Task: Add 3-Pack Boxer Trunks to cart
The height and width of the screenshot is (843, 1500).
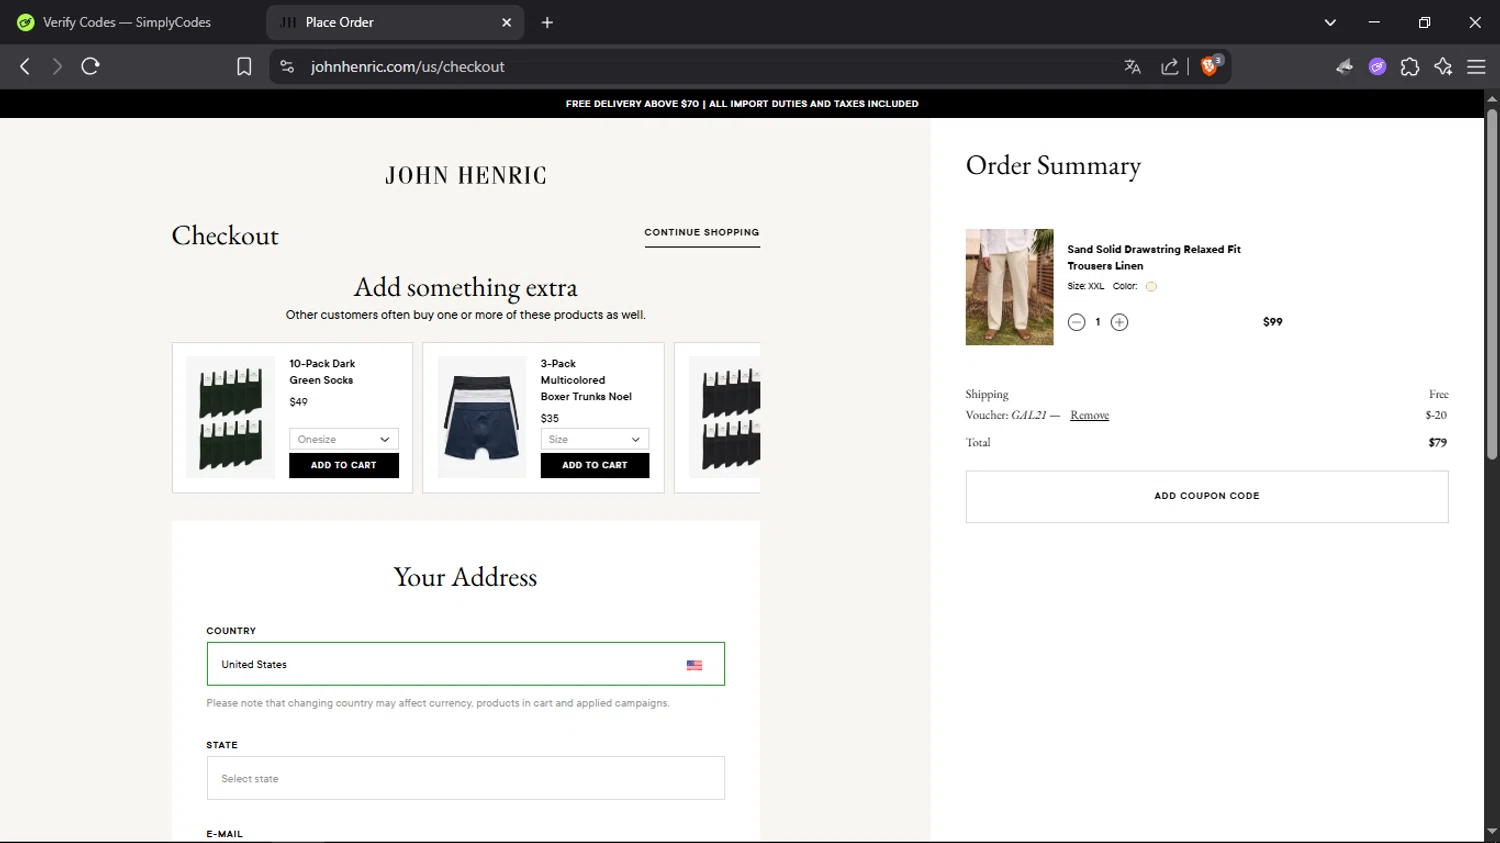Action: 595,465
